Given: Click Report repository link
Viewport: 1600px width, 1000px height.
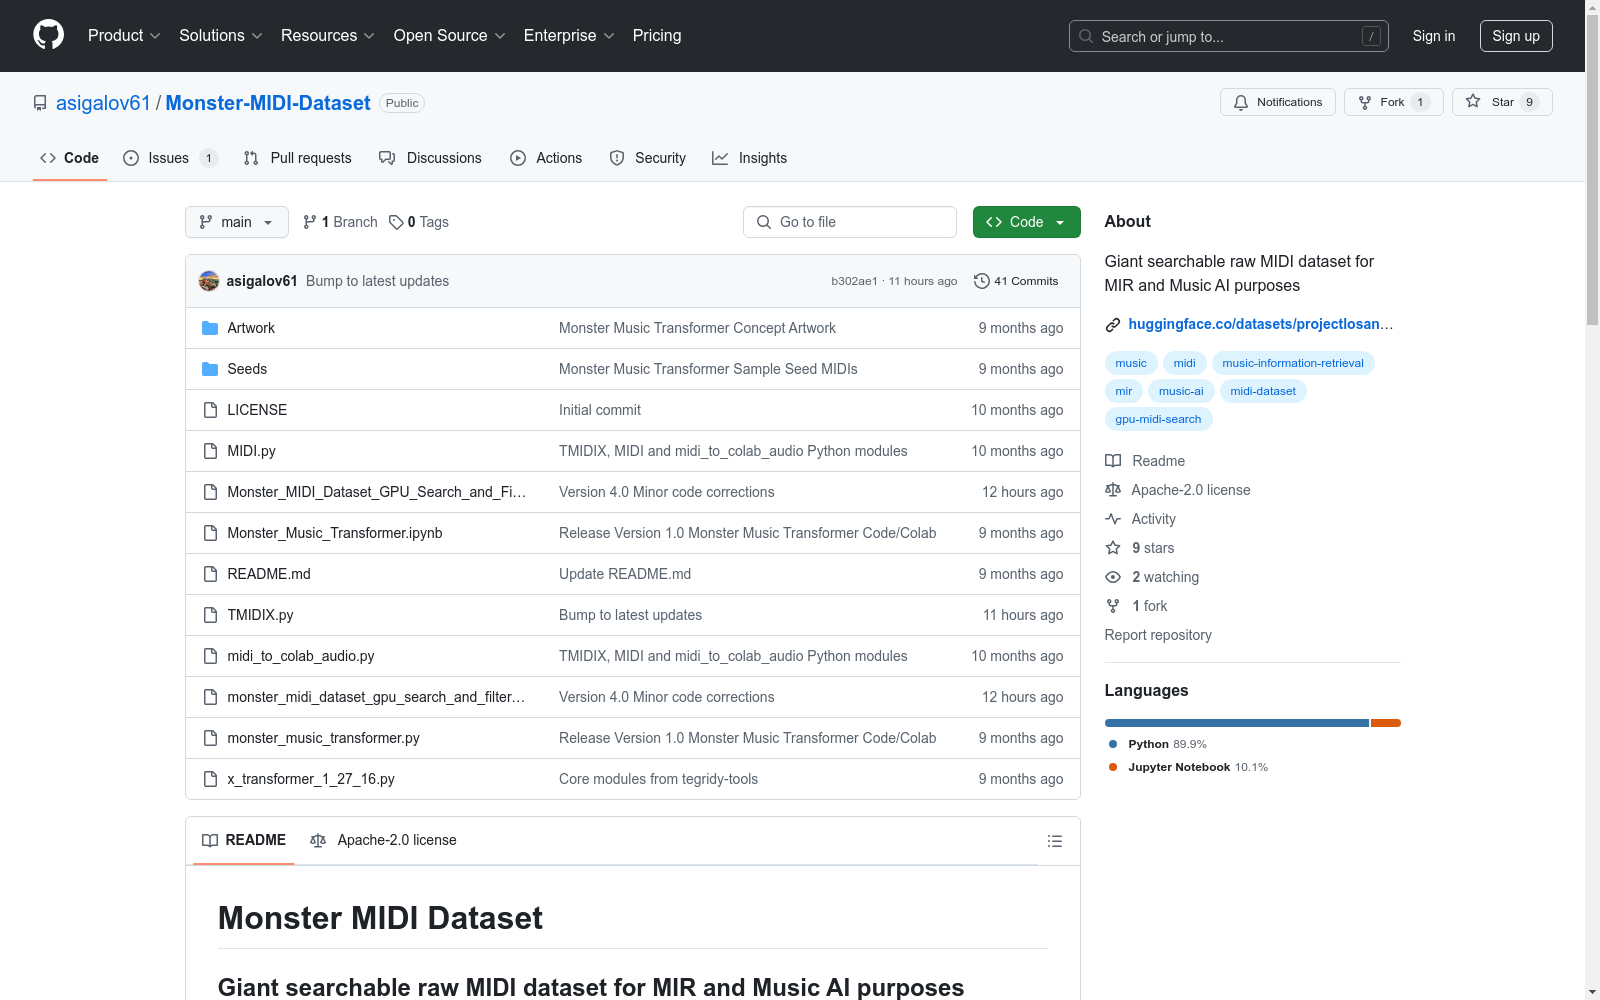Looking at the screenshot, I should coord(1158,635).
